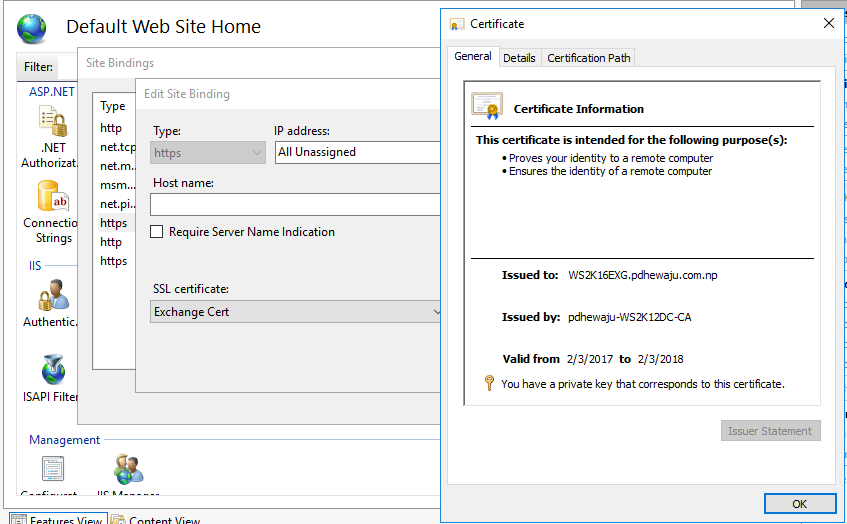Select the first http binding row
Viewport: 847px width, 524px height.
[x=116, y=128]
